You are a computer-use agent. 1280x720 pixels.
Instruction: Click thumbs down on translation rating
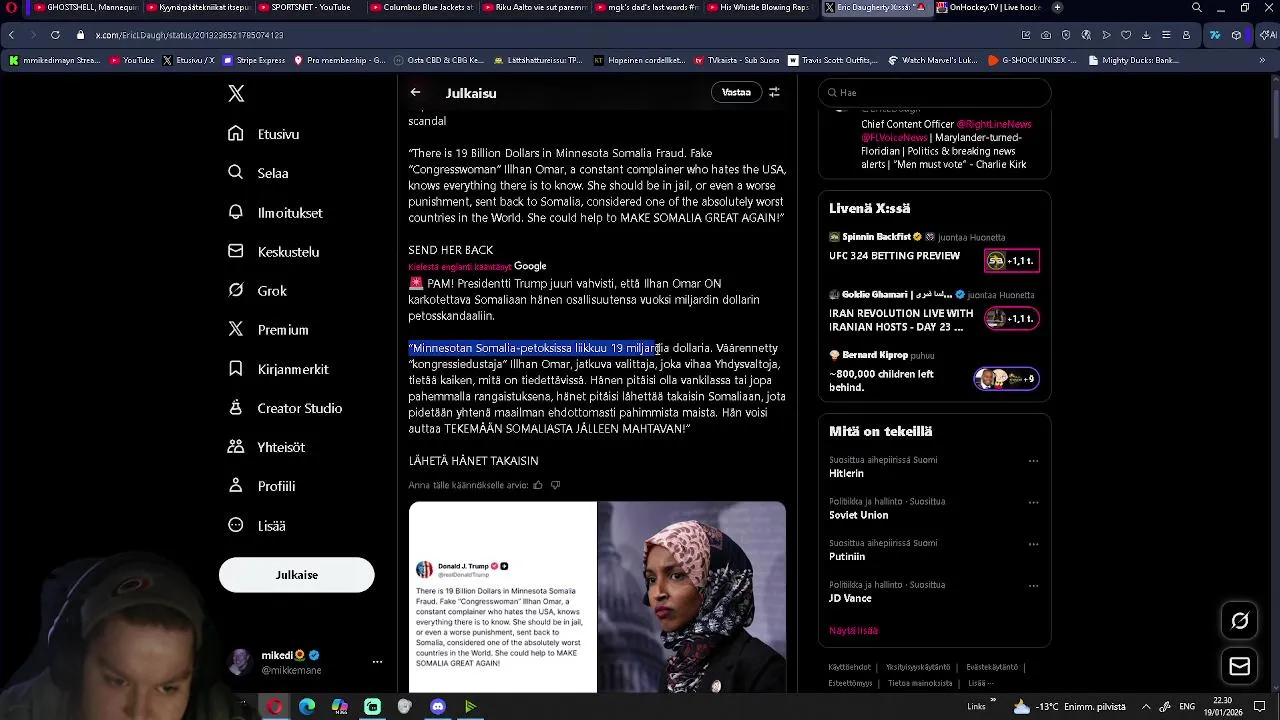[556, 485]
